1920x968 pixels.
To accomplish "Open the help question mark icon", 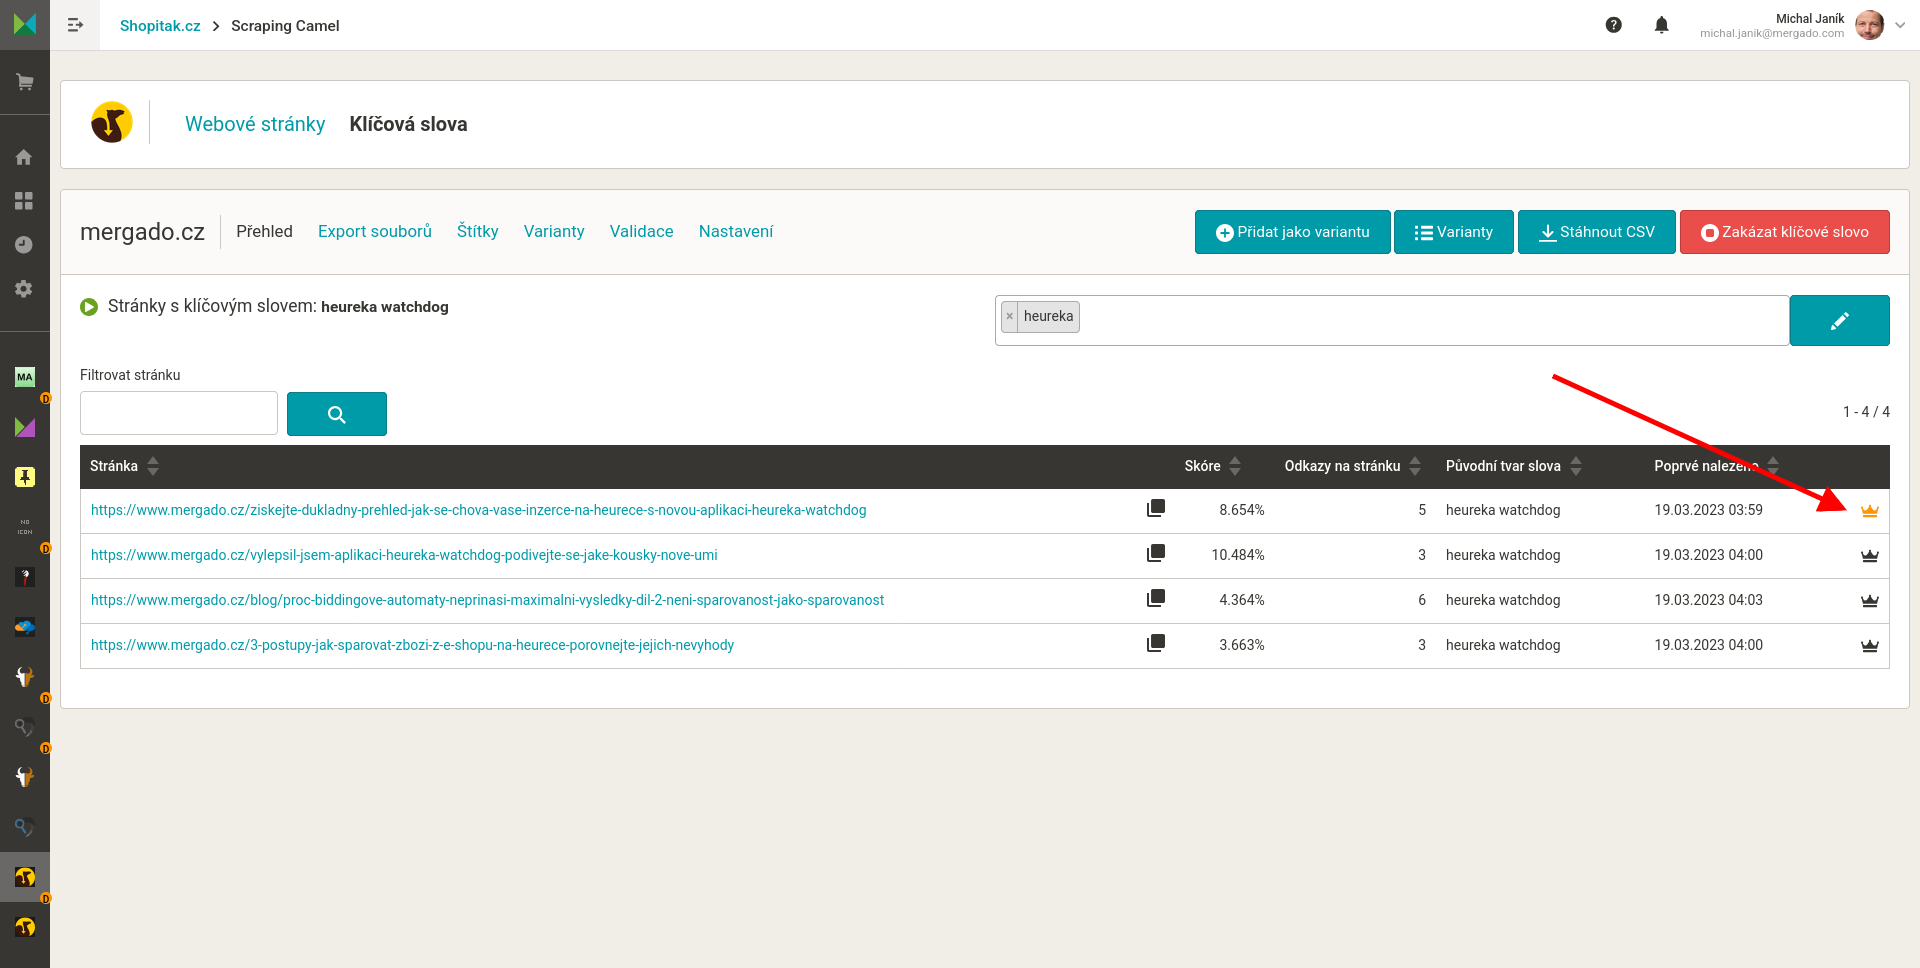I will pos(1613,25).
